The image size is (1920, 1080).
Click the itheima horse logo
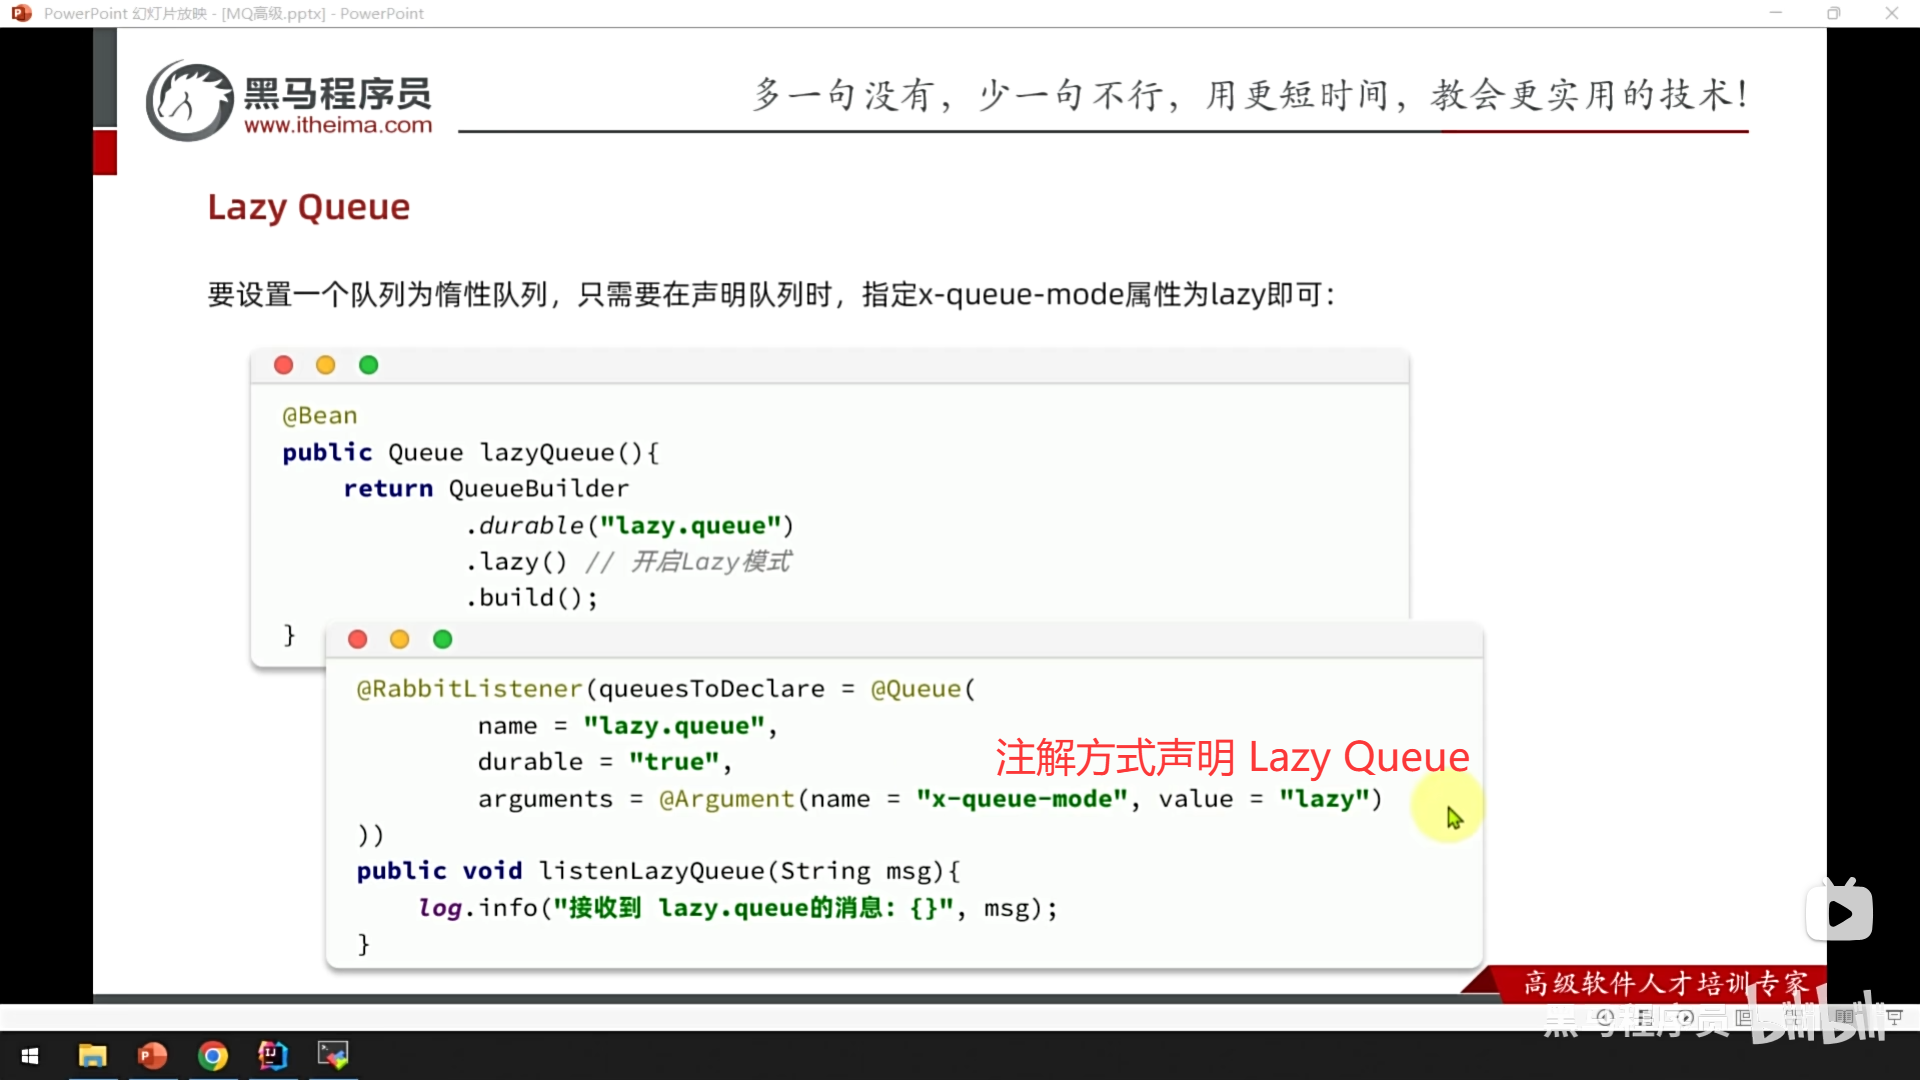coord(188,100)
